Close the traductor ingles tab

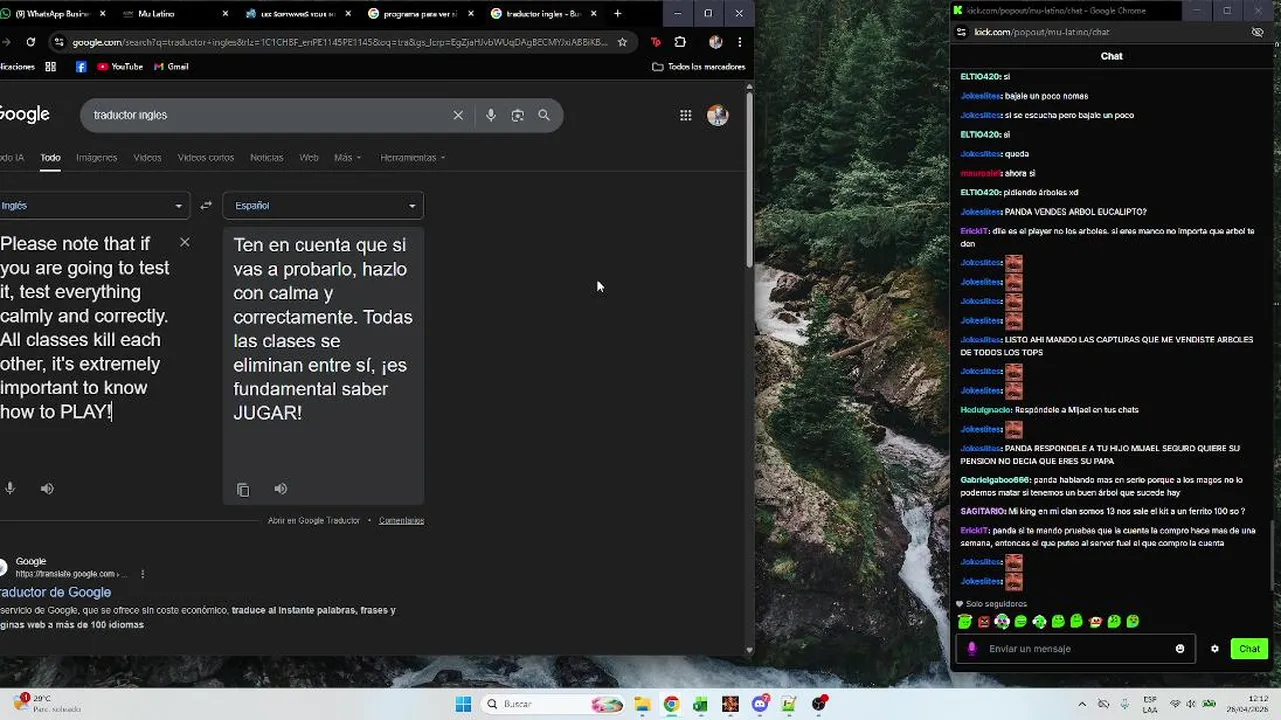(594, 14)
